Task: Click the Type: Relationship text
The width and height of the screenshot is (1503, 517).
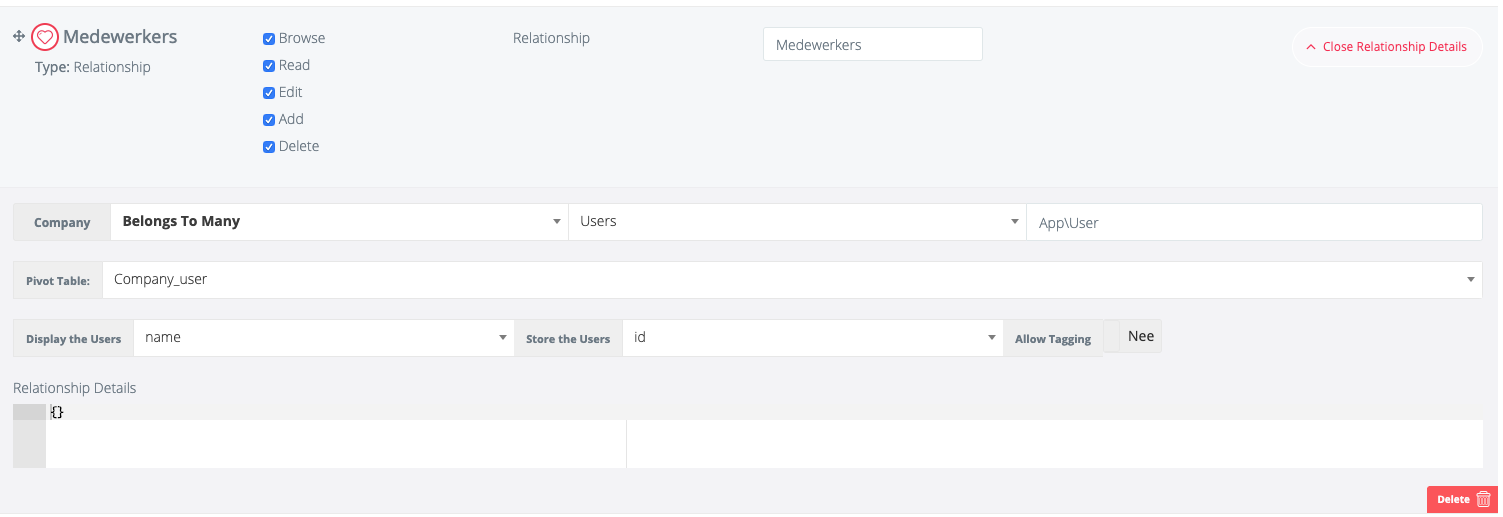Action: click(93, 67)
